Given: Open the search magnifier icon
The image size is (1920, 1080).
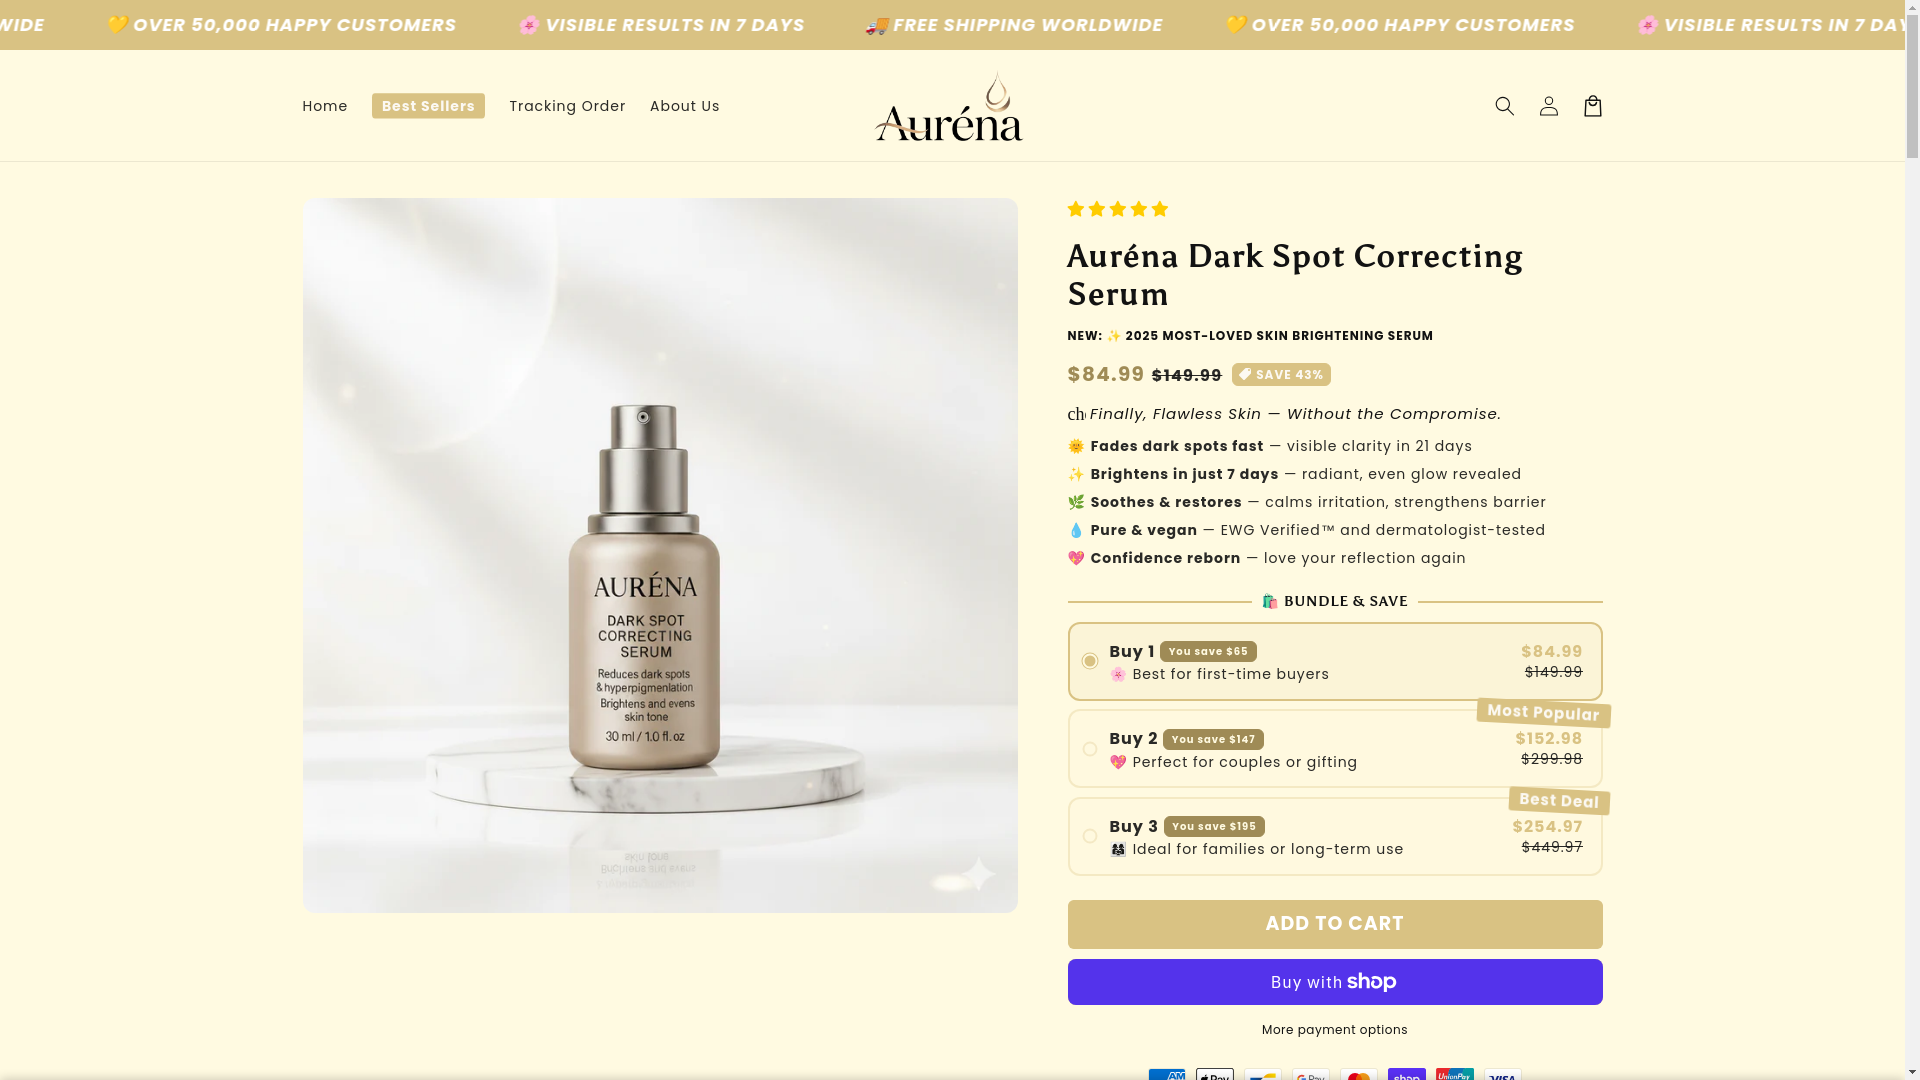Looking at the screenshot, I should point(1504,106).
